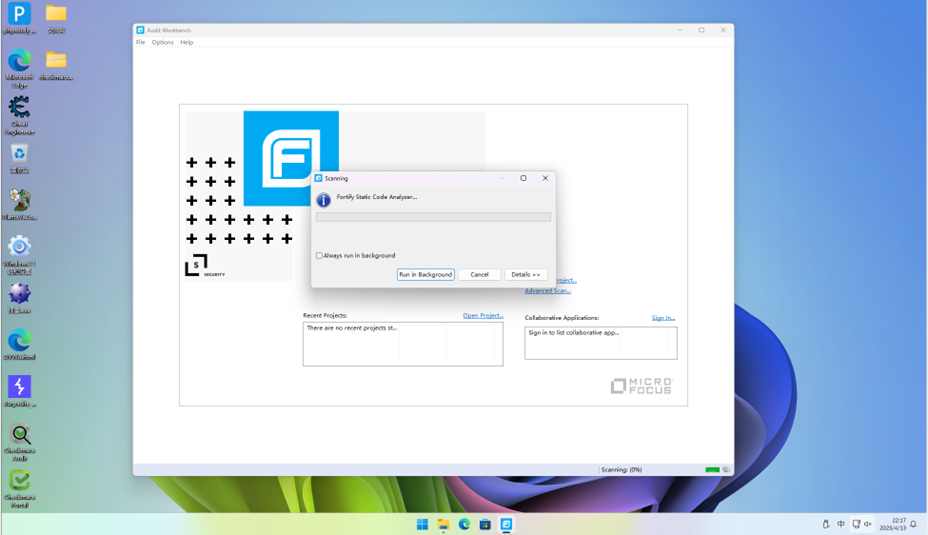Select the lower Edge shortcut desktop icon
The height and width of the screenshot is (535, 928).
tap(20, 344)
